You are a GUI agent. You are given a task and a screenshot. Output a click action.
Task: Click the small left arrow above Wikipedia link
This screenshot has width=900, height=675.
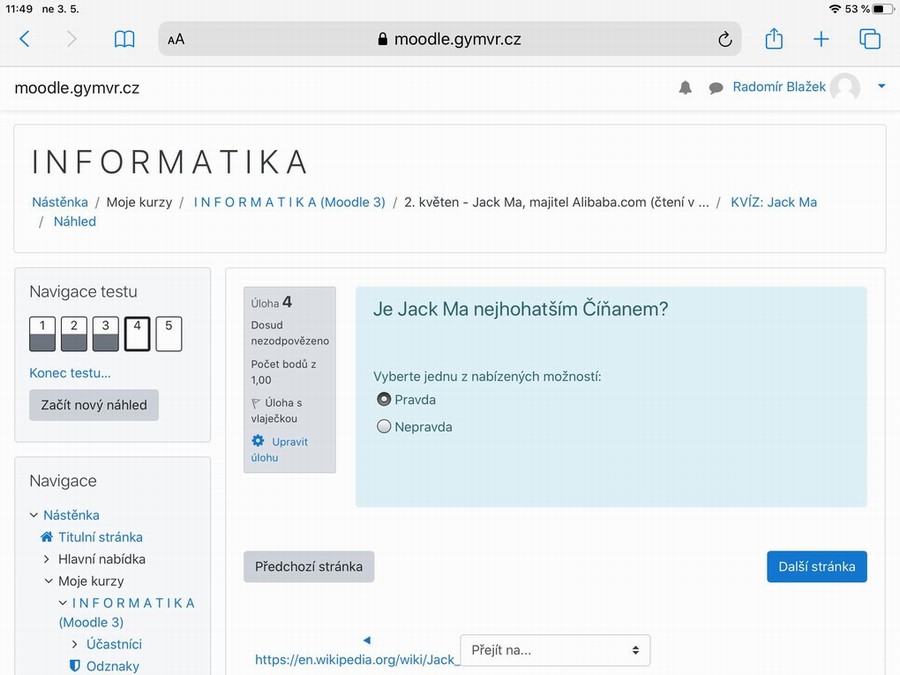click(x=367, y=640)
